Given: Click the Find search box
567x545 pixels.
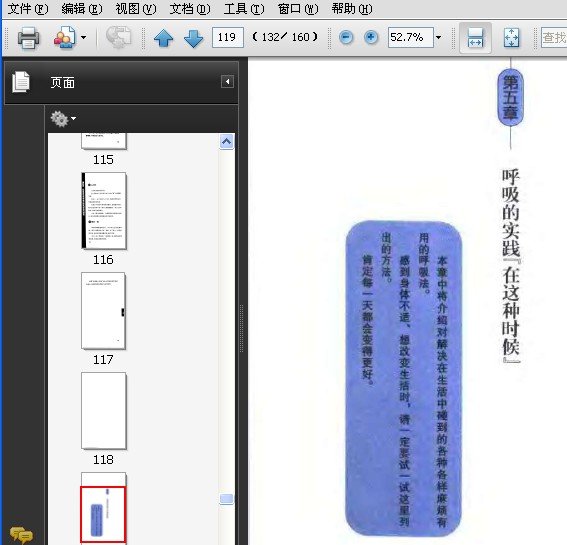Looking at the screenshot, I should (554, 37).
